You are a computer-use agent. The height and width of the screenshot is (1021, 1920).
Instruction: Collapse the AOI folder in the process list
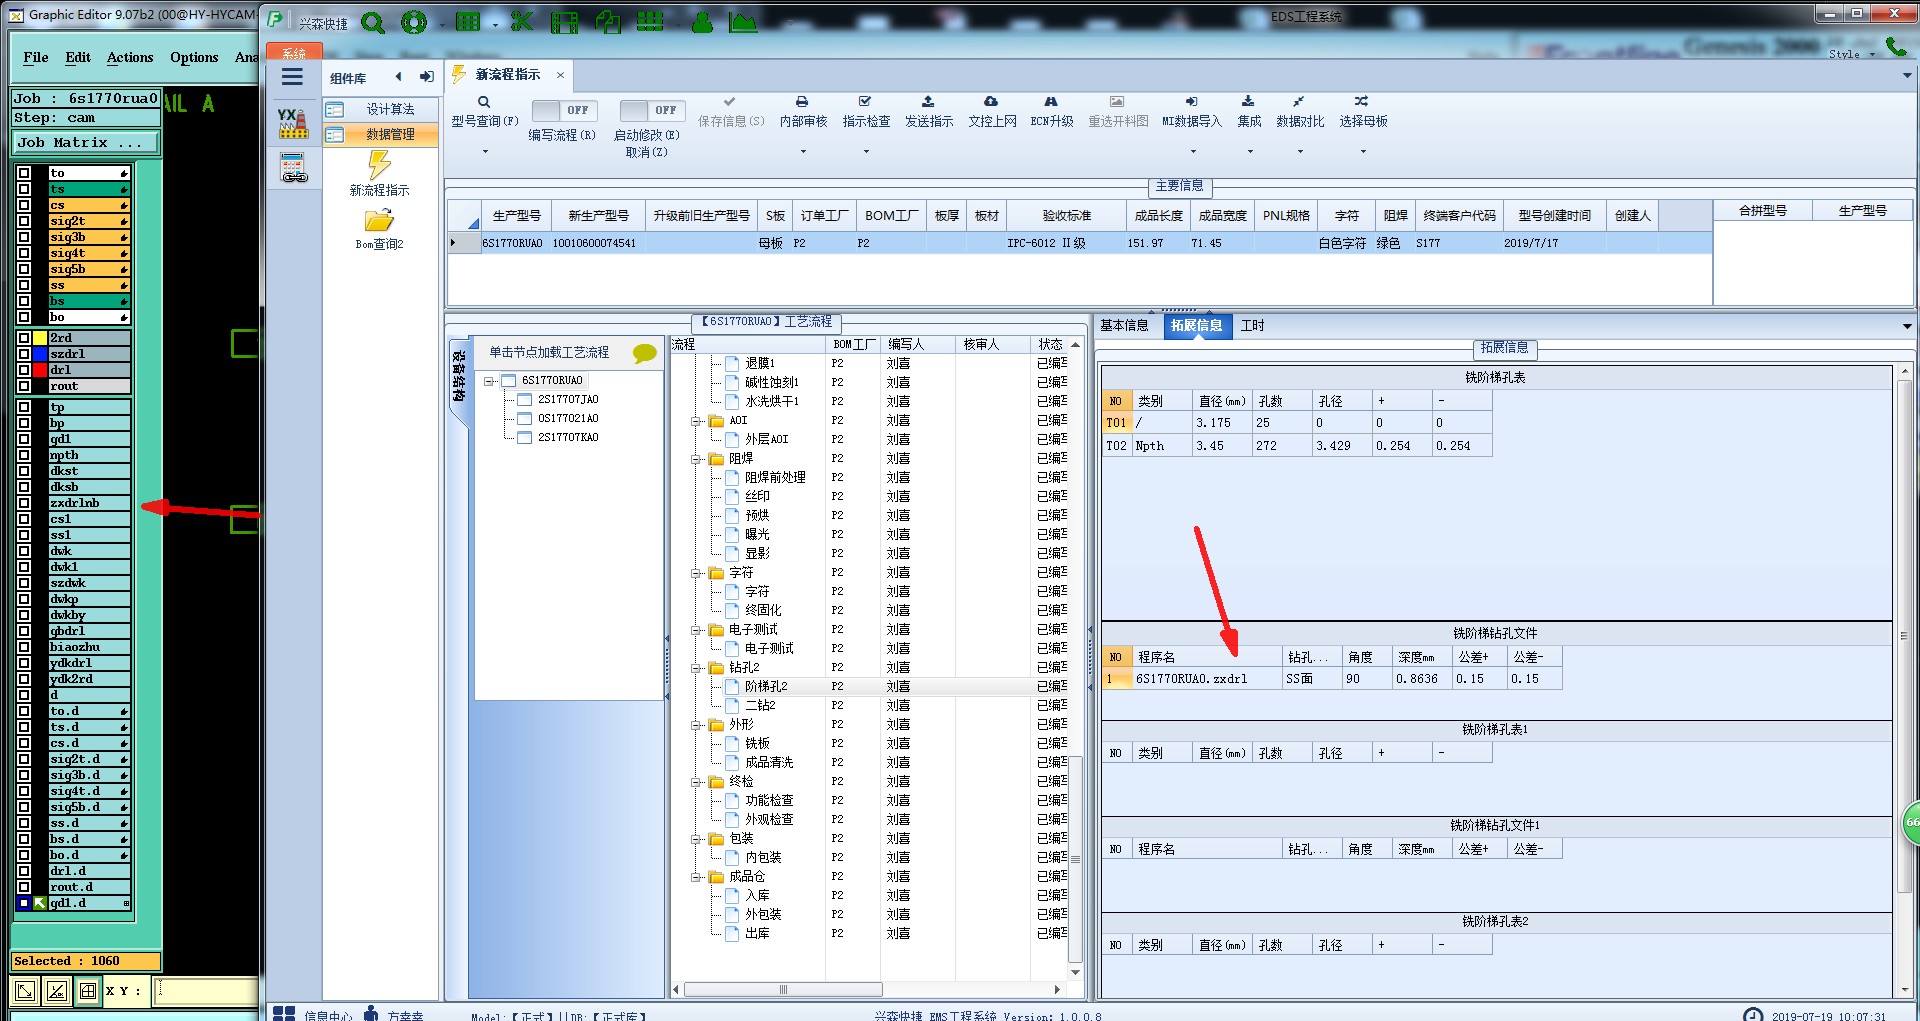pos(696,421)
